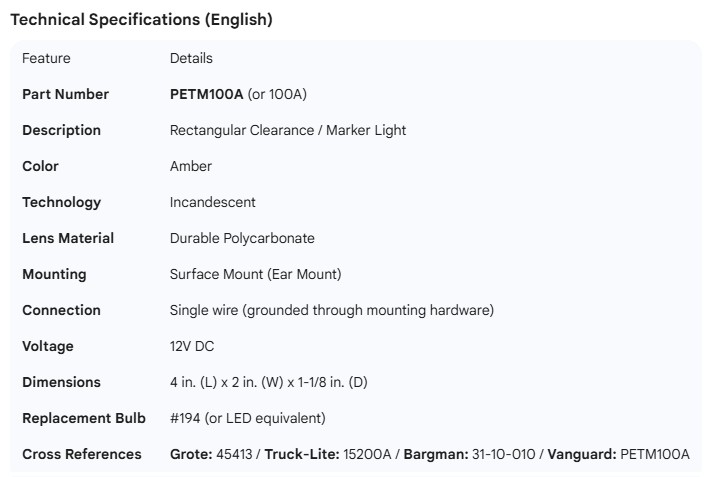706x477 pixels.
Task: Click the PETM100A part number value
Action: pyautogui.click(x=206, y=94)
